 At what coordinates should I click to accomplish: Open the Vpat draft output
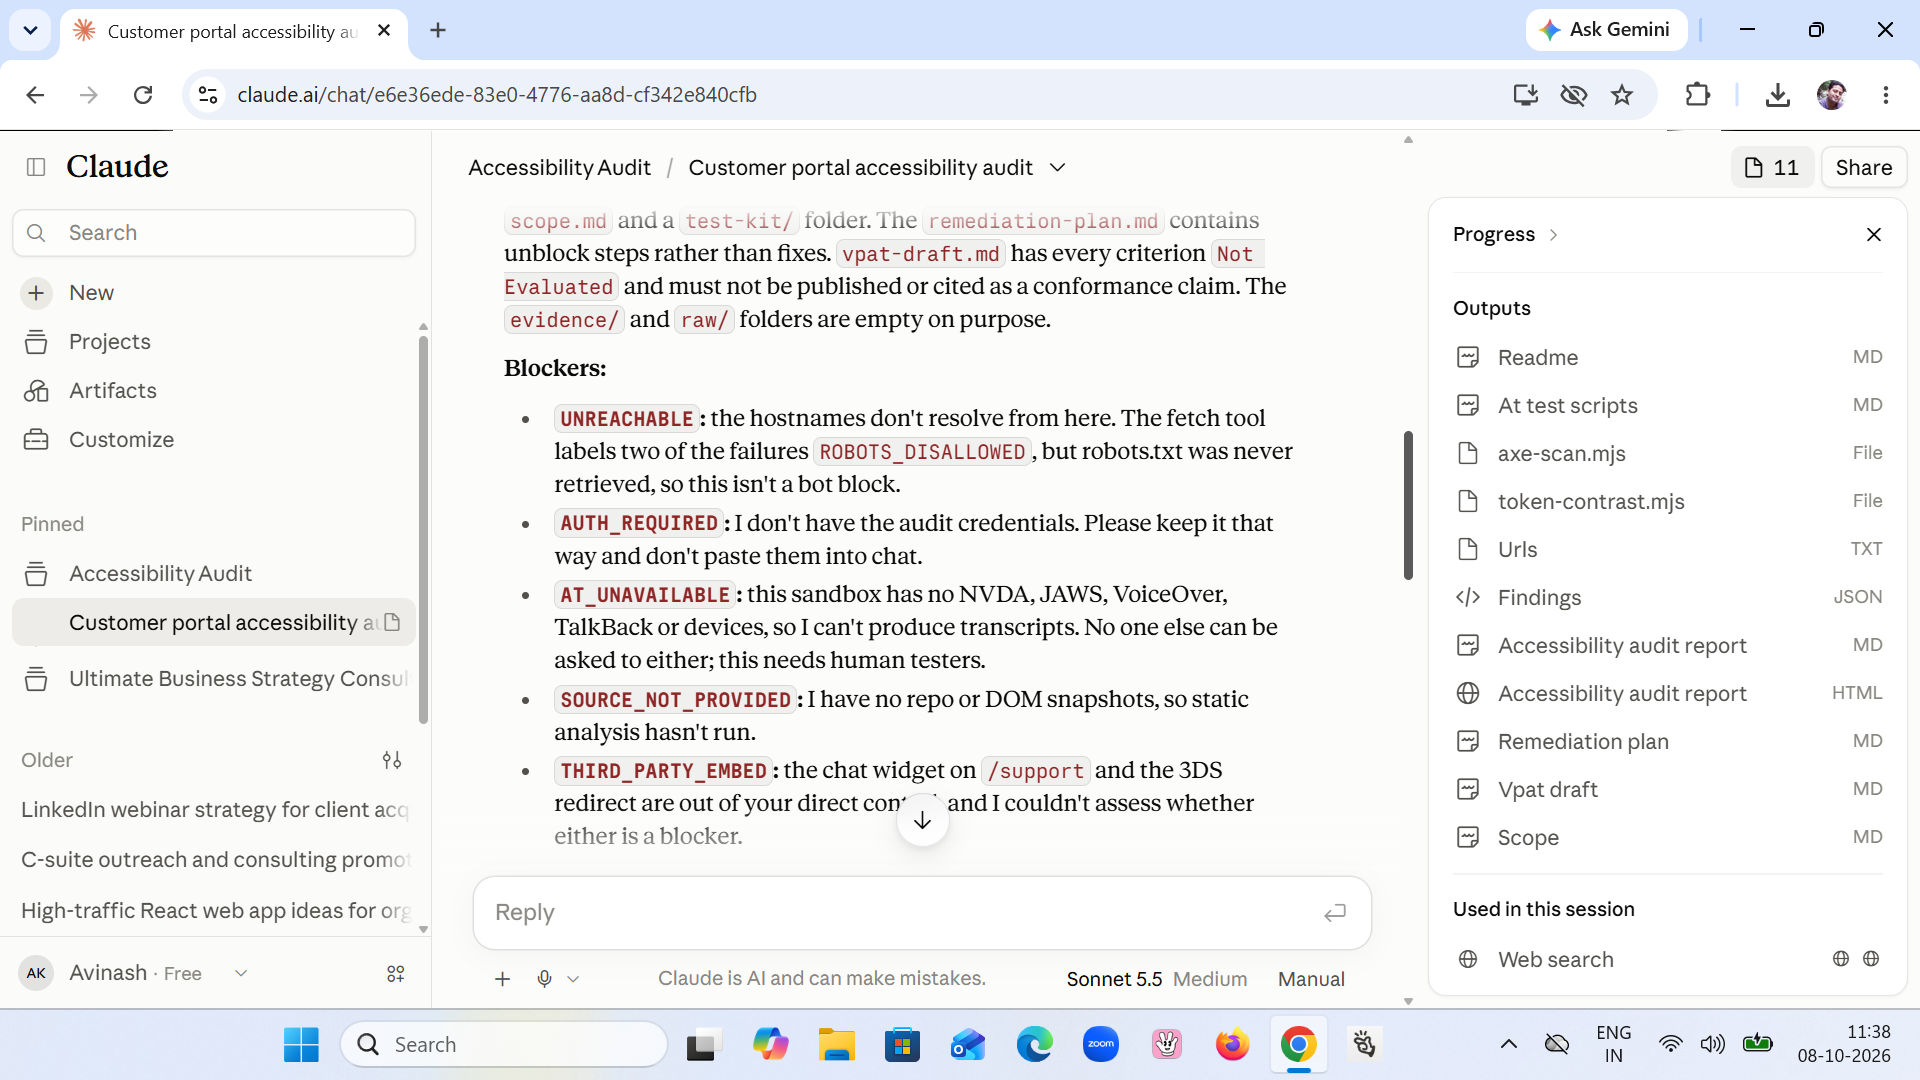[x=1668, y=790]
